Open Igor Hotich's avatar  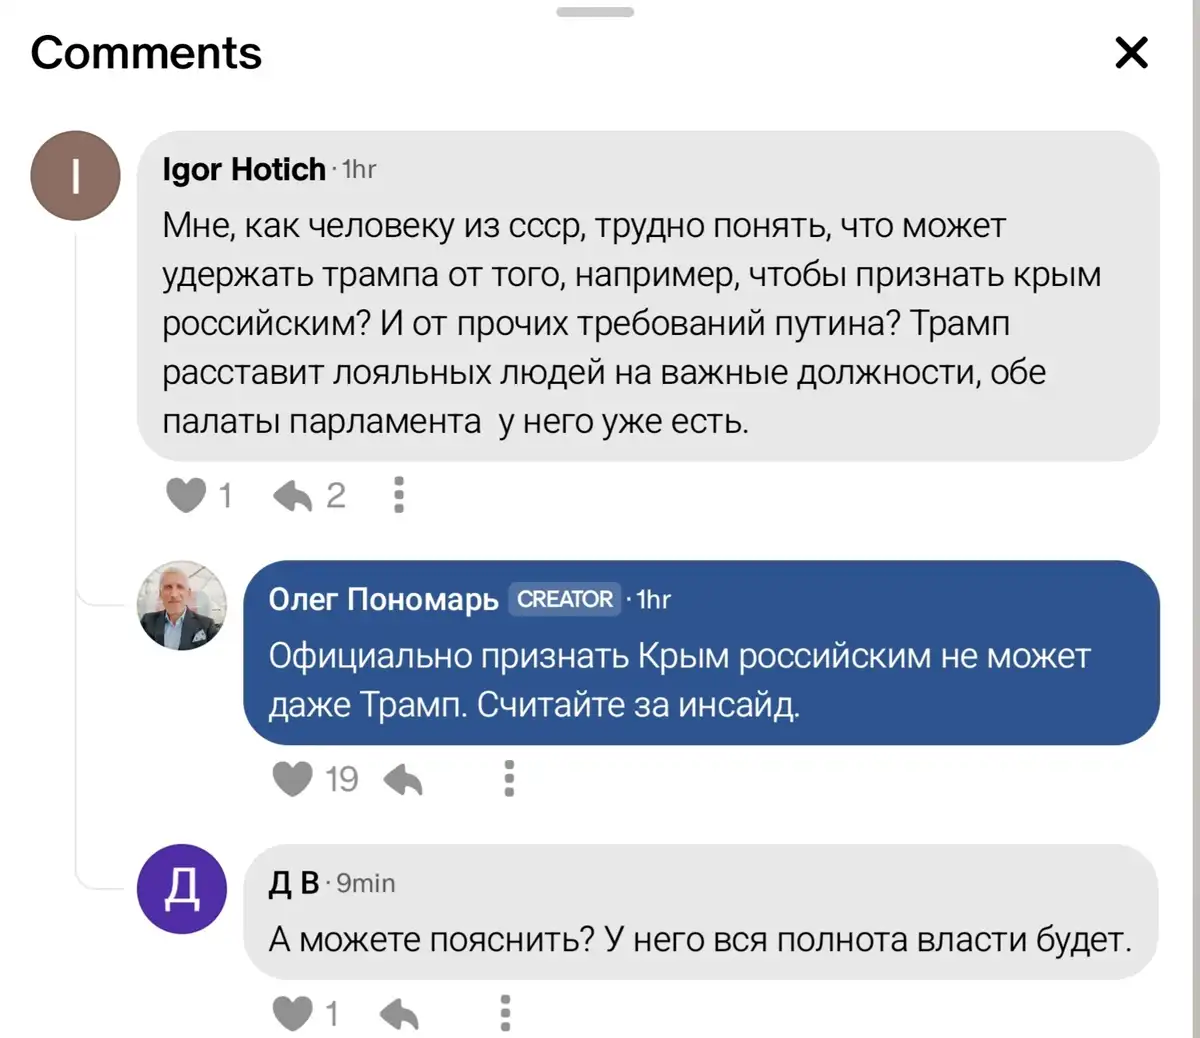pos(76,176)
